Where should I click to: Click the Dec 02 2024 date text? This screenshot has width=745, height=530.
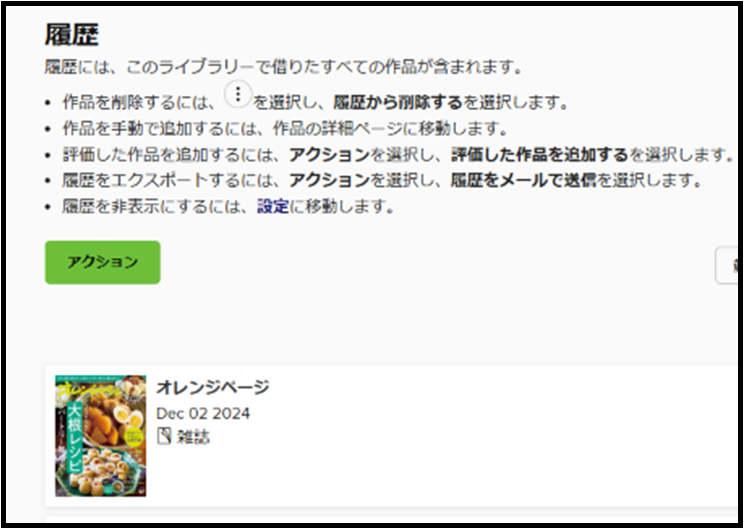(203, 413)
